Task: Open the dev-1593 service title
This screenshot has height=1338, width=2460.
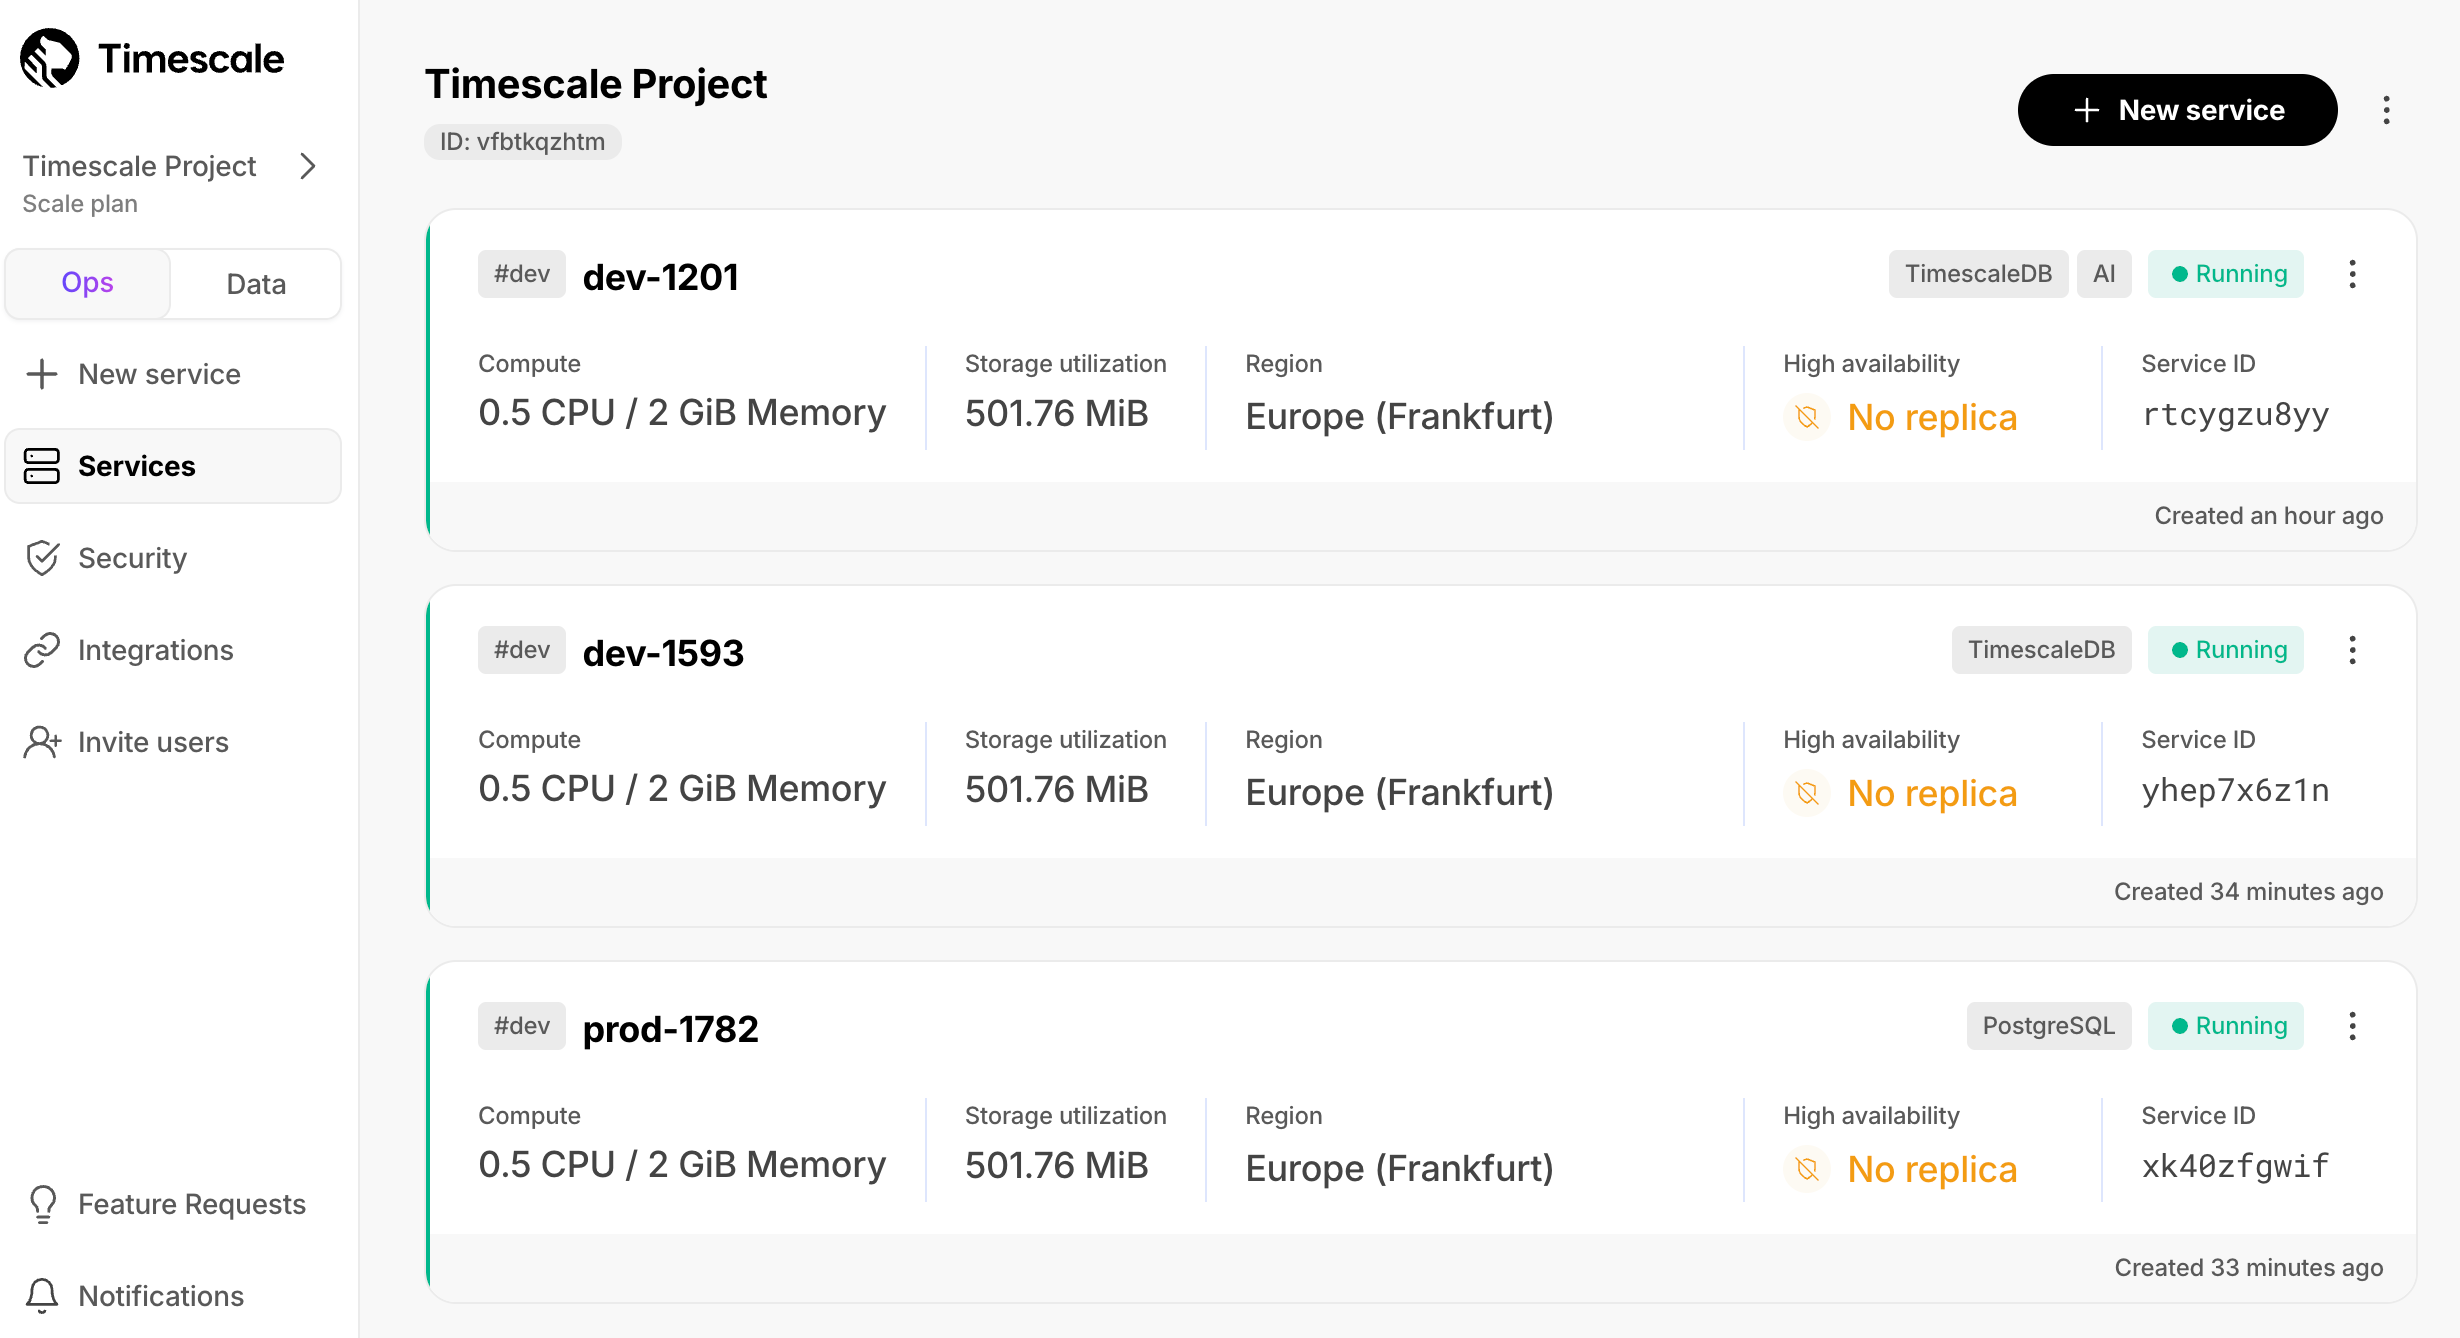Action: [x=663, y=653]
